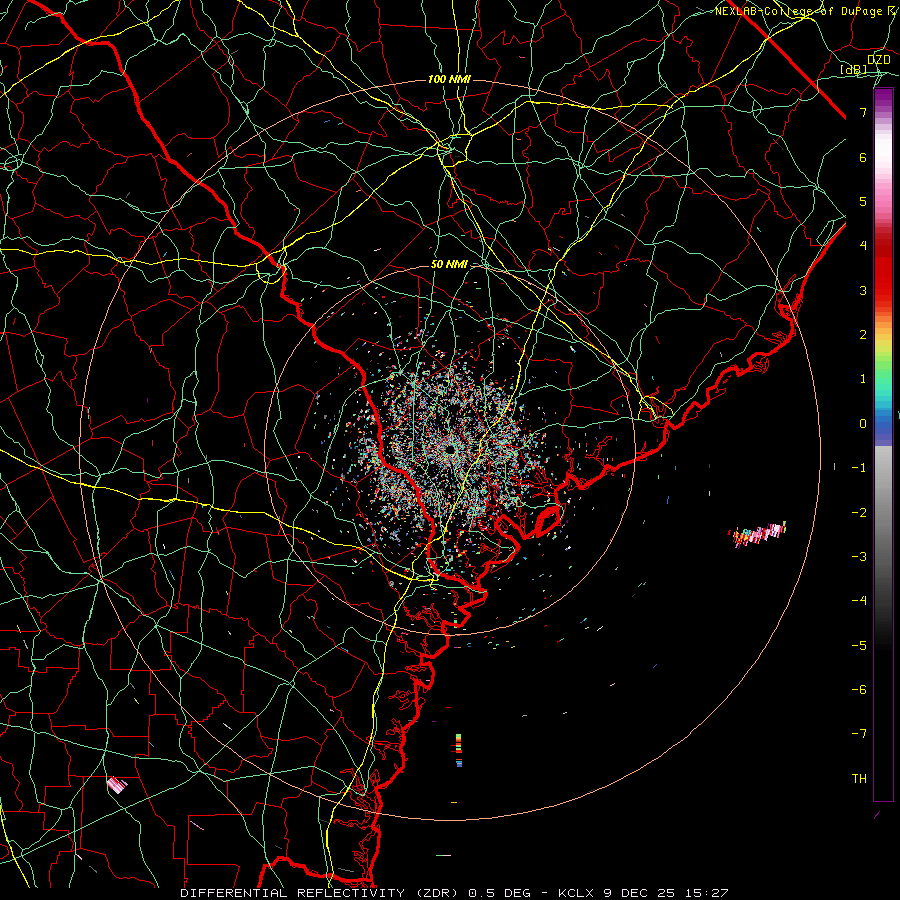Viewport: 900px width, 900px height.
Task: Click the '15:27' timestamp in the caption
Action: point(707,893)
